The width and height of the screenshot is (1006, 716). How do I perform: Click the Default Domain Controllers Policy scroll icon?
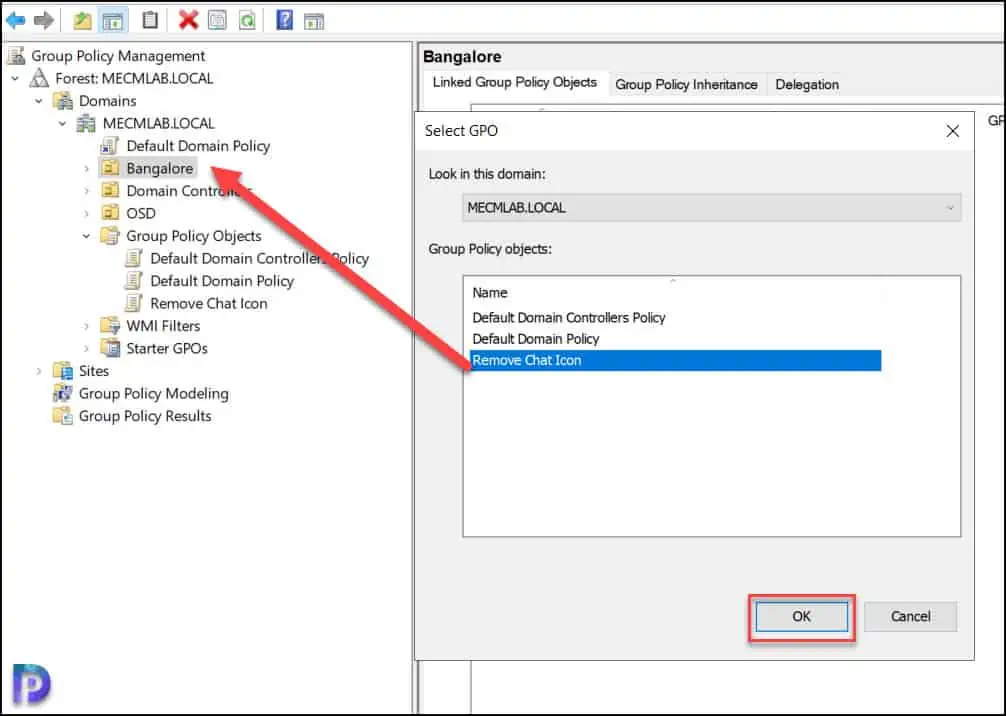[x=133, y=259]
